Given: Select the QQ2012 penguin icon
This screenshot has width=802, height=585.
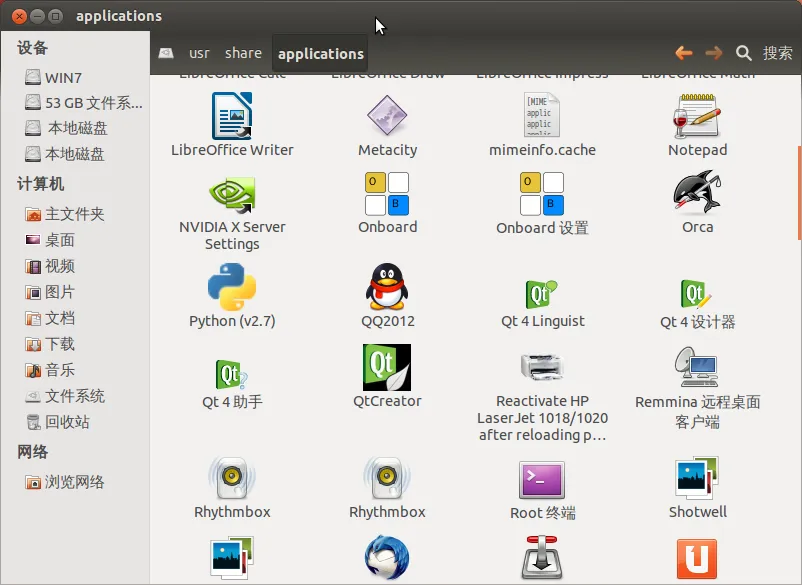Looking at the screenshot, I should pyautogui.click(x=387, y=287).
